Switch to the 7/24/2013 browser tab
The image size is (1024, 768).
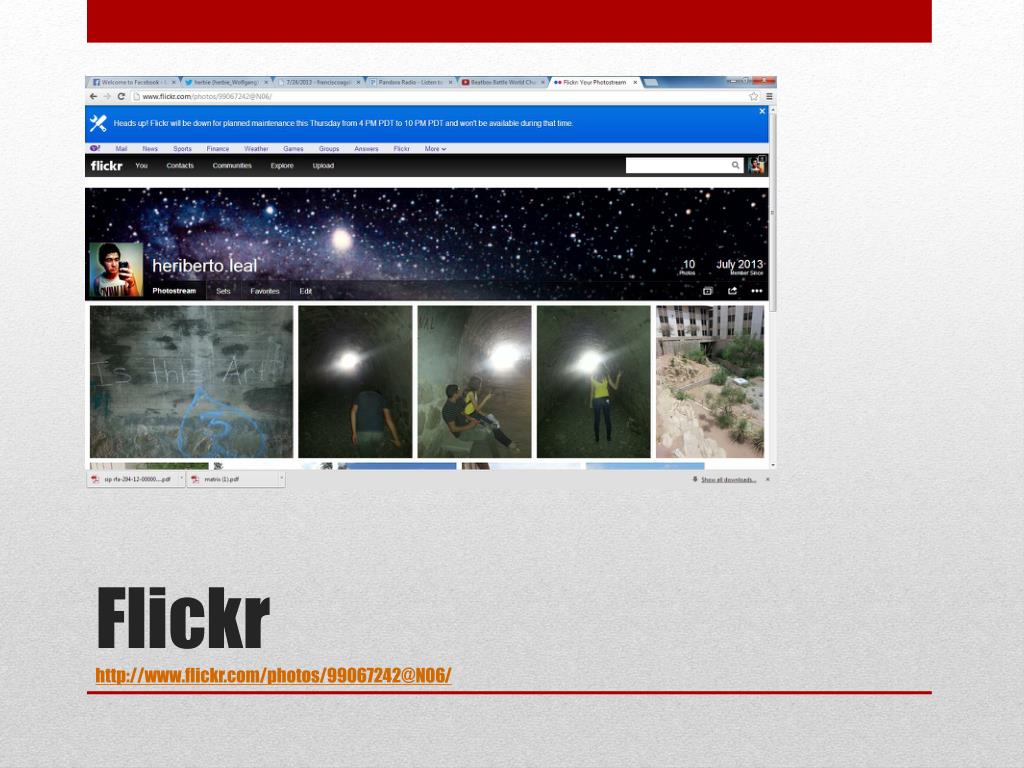click(x=317, y=82)
